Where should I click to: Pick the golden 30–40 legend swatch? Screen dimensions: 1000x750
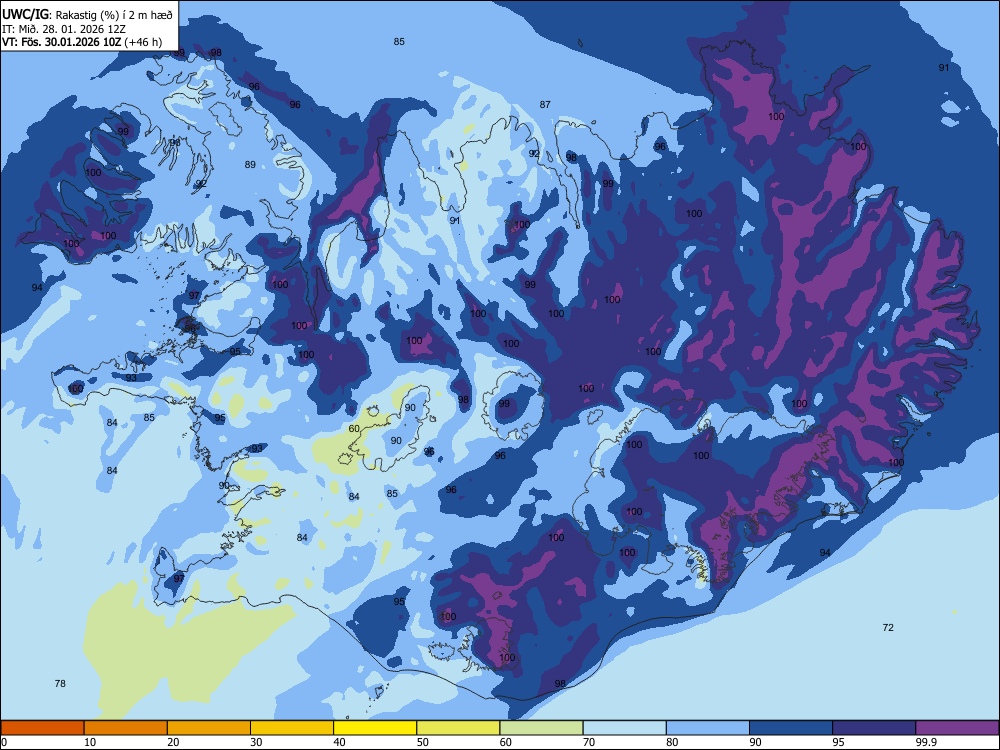[x=292, y=728]
